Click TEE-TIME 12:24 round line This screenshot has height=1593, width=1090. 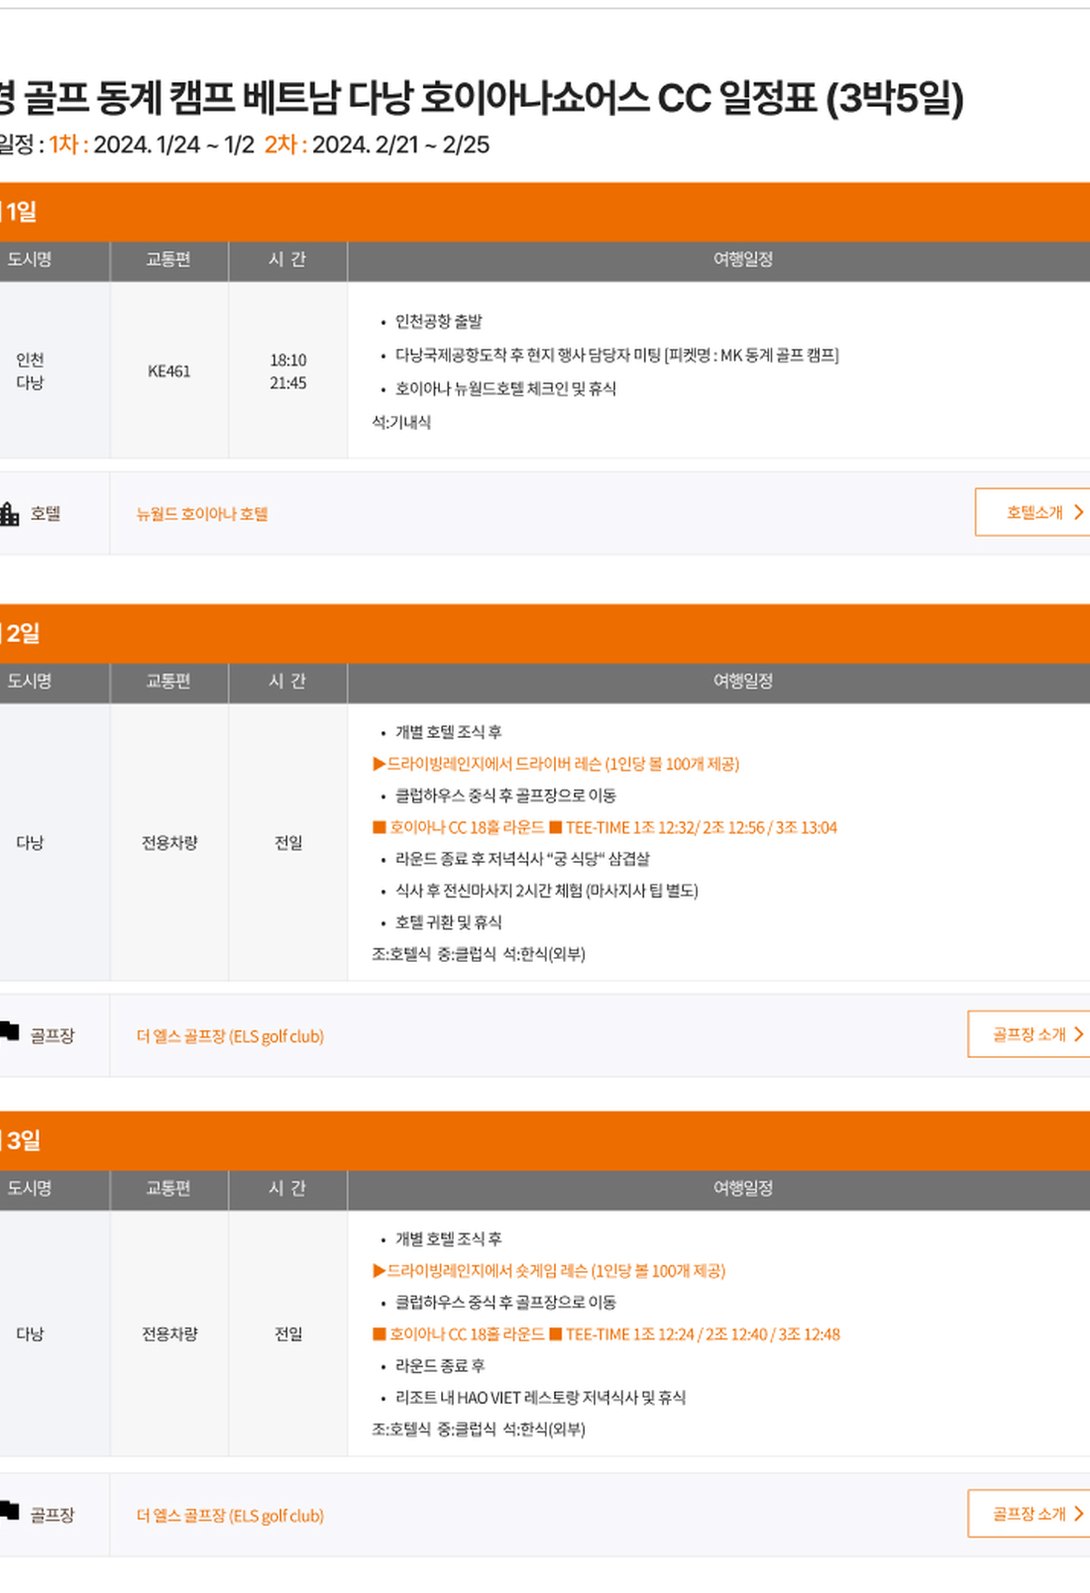(x=606, y=1334)
